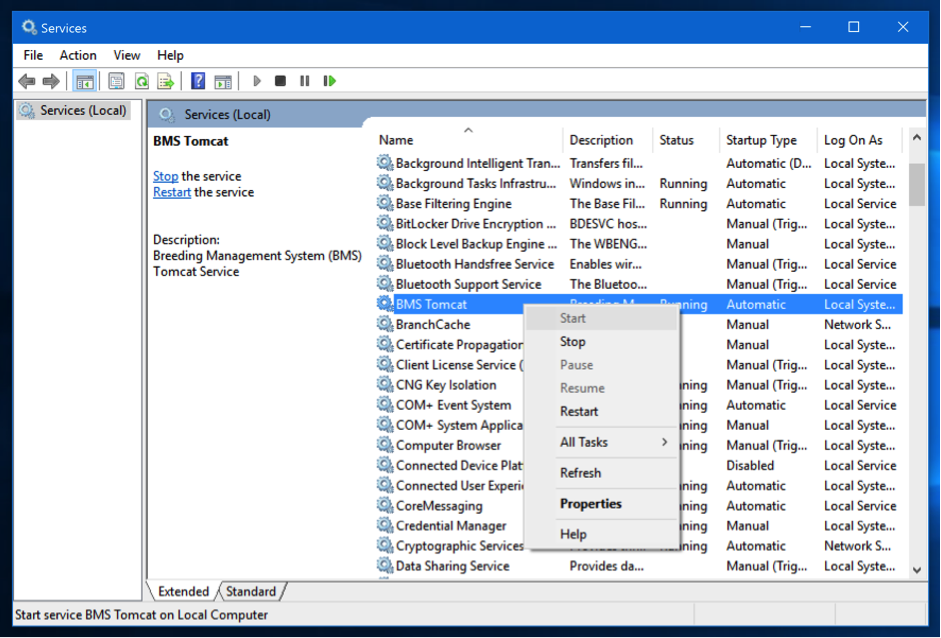Sort by the Log On As column header

click(x=859, y=140)
